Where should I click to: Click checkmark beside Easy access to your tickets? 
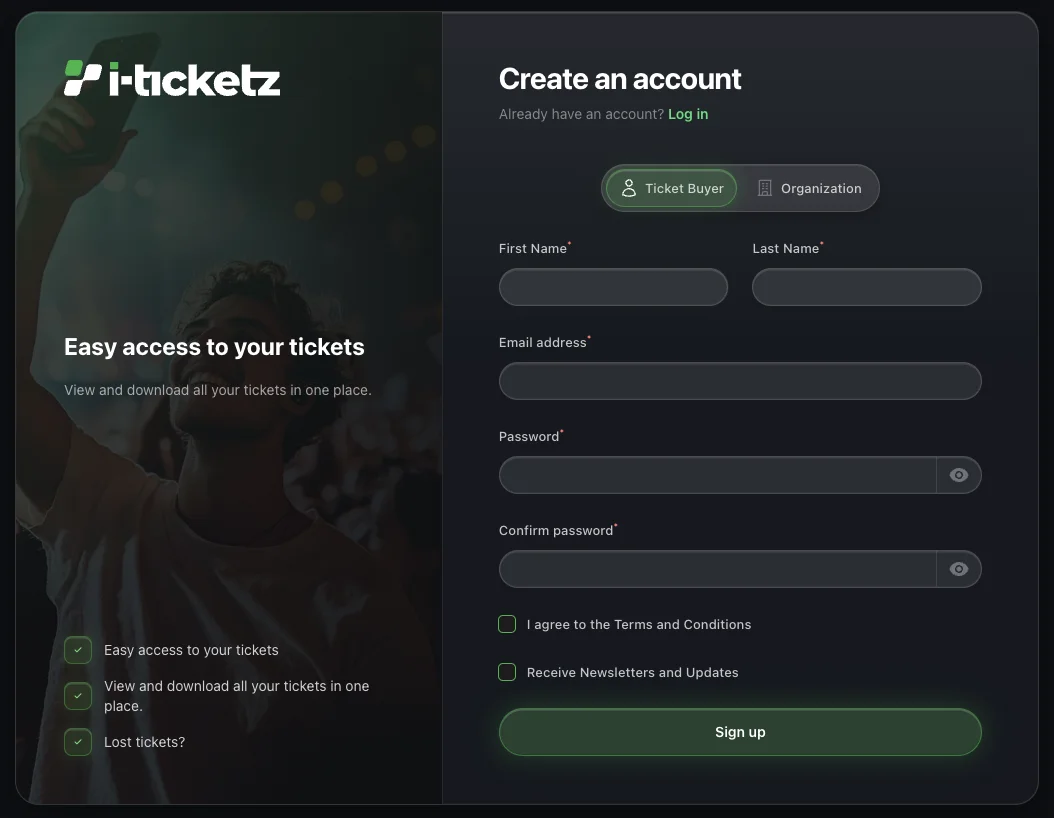(x=78, y=650)
